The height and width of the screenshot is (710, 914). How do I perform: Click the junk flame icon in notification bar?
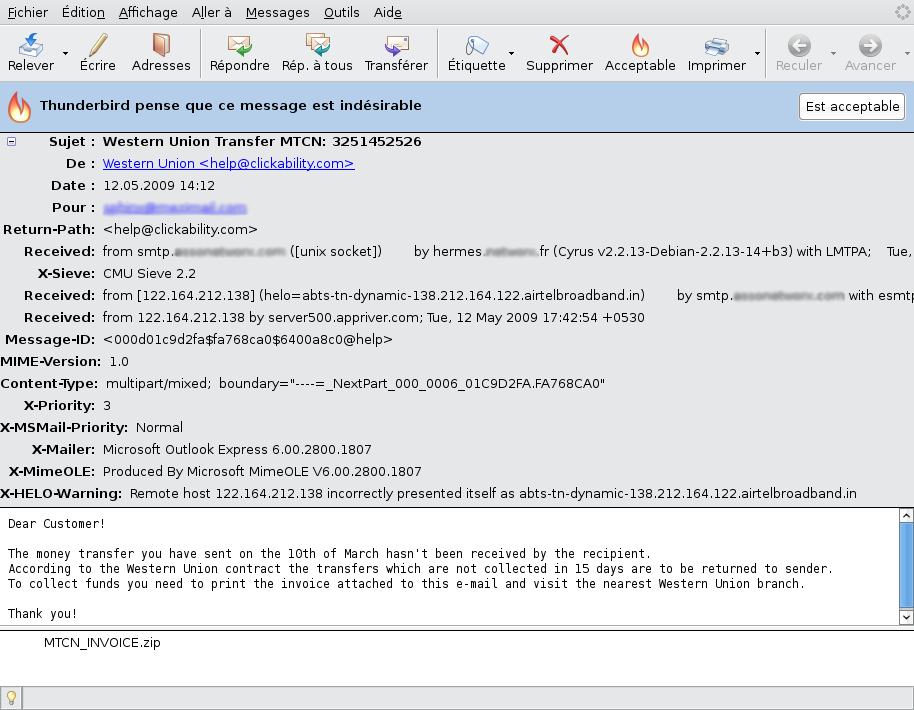19,107
